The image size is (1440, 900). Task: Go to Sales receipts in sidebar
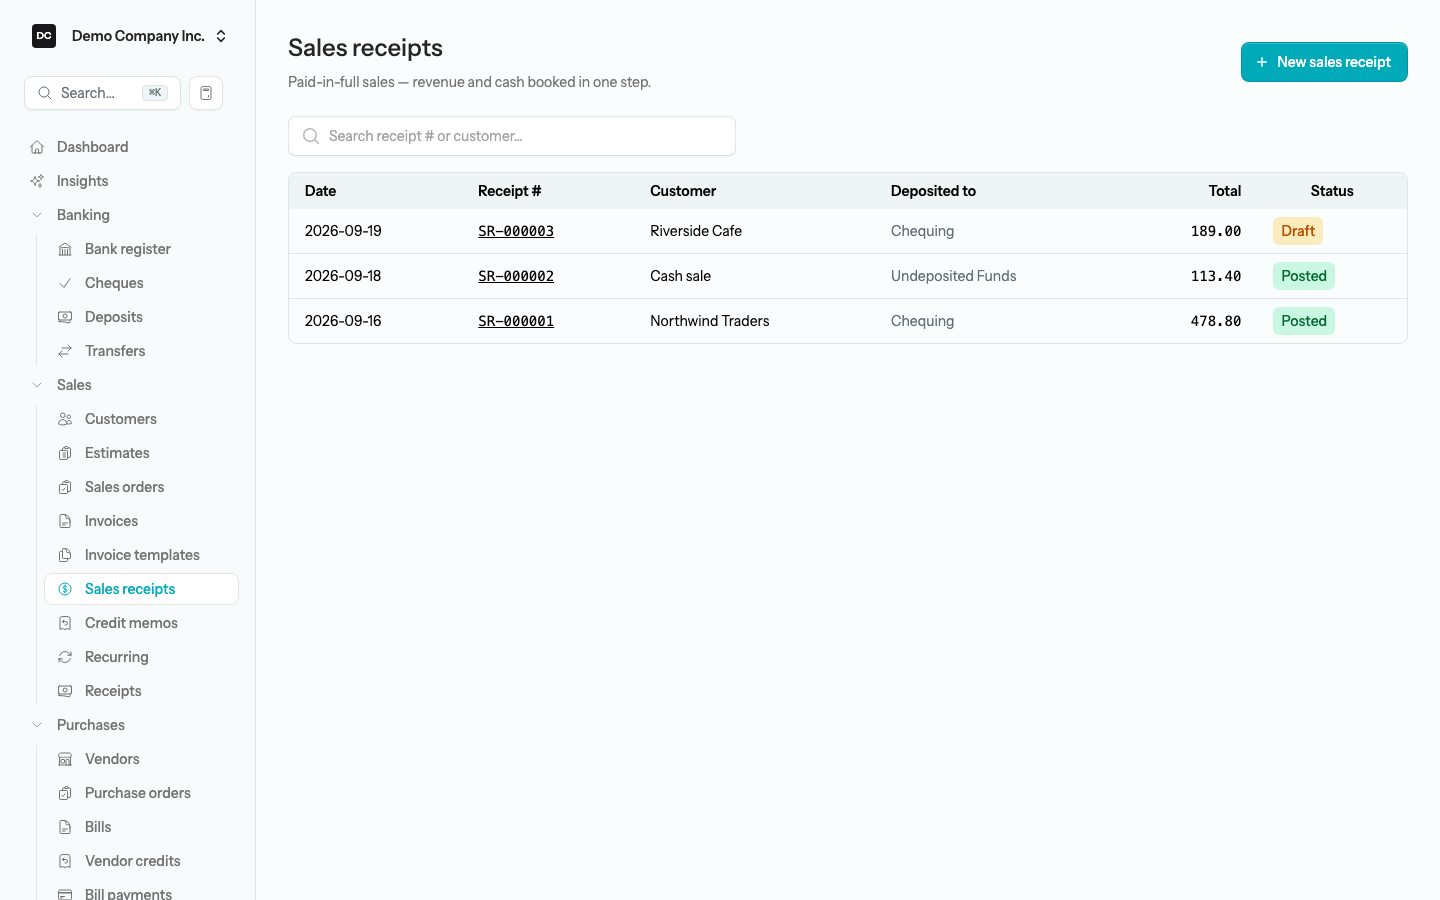[141, 589]
